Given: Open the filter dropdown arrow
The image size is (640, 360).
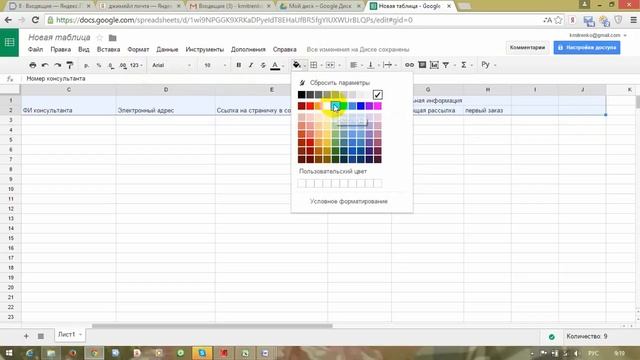Looking at the screenshot, I should click(454, 65).
